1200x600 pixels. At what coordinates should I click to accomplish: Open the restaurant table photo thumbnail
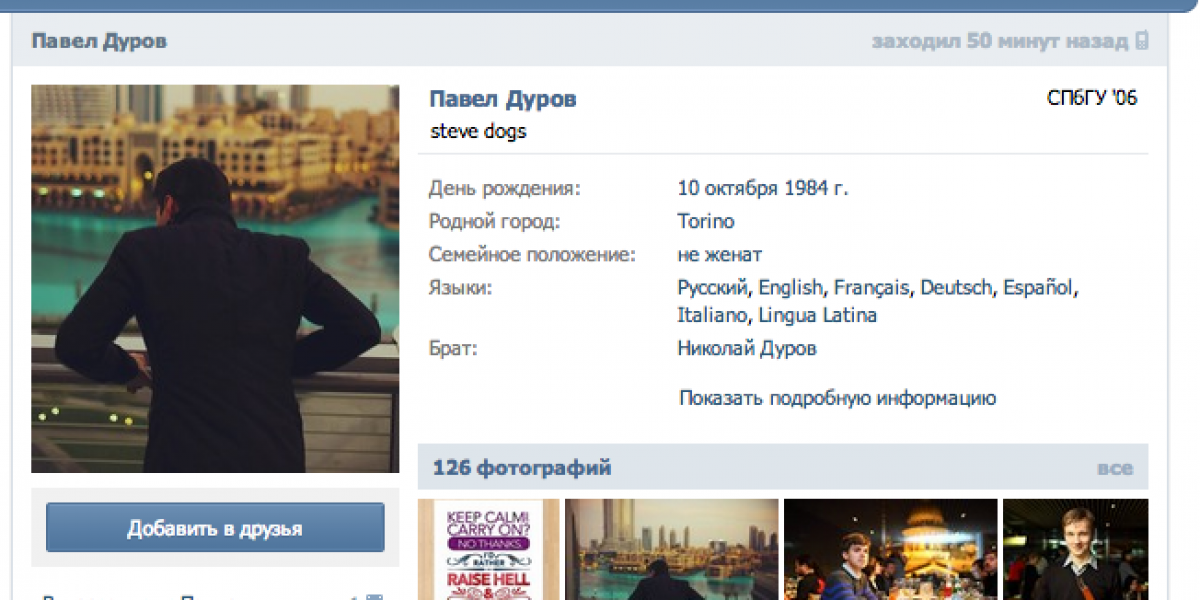coord(891,549)
